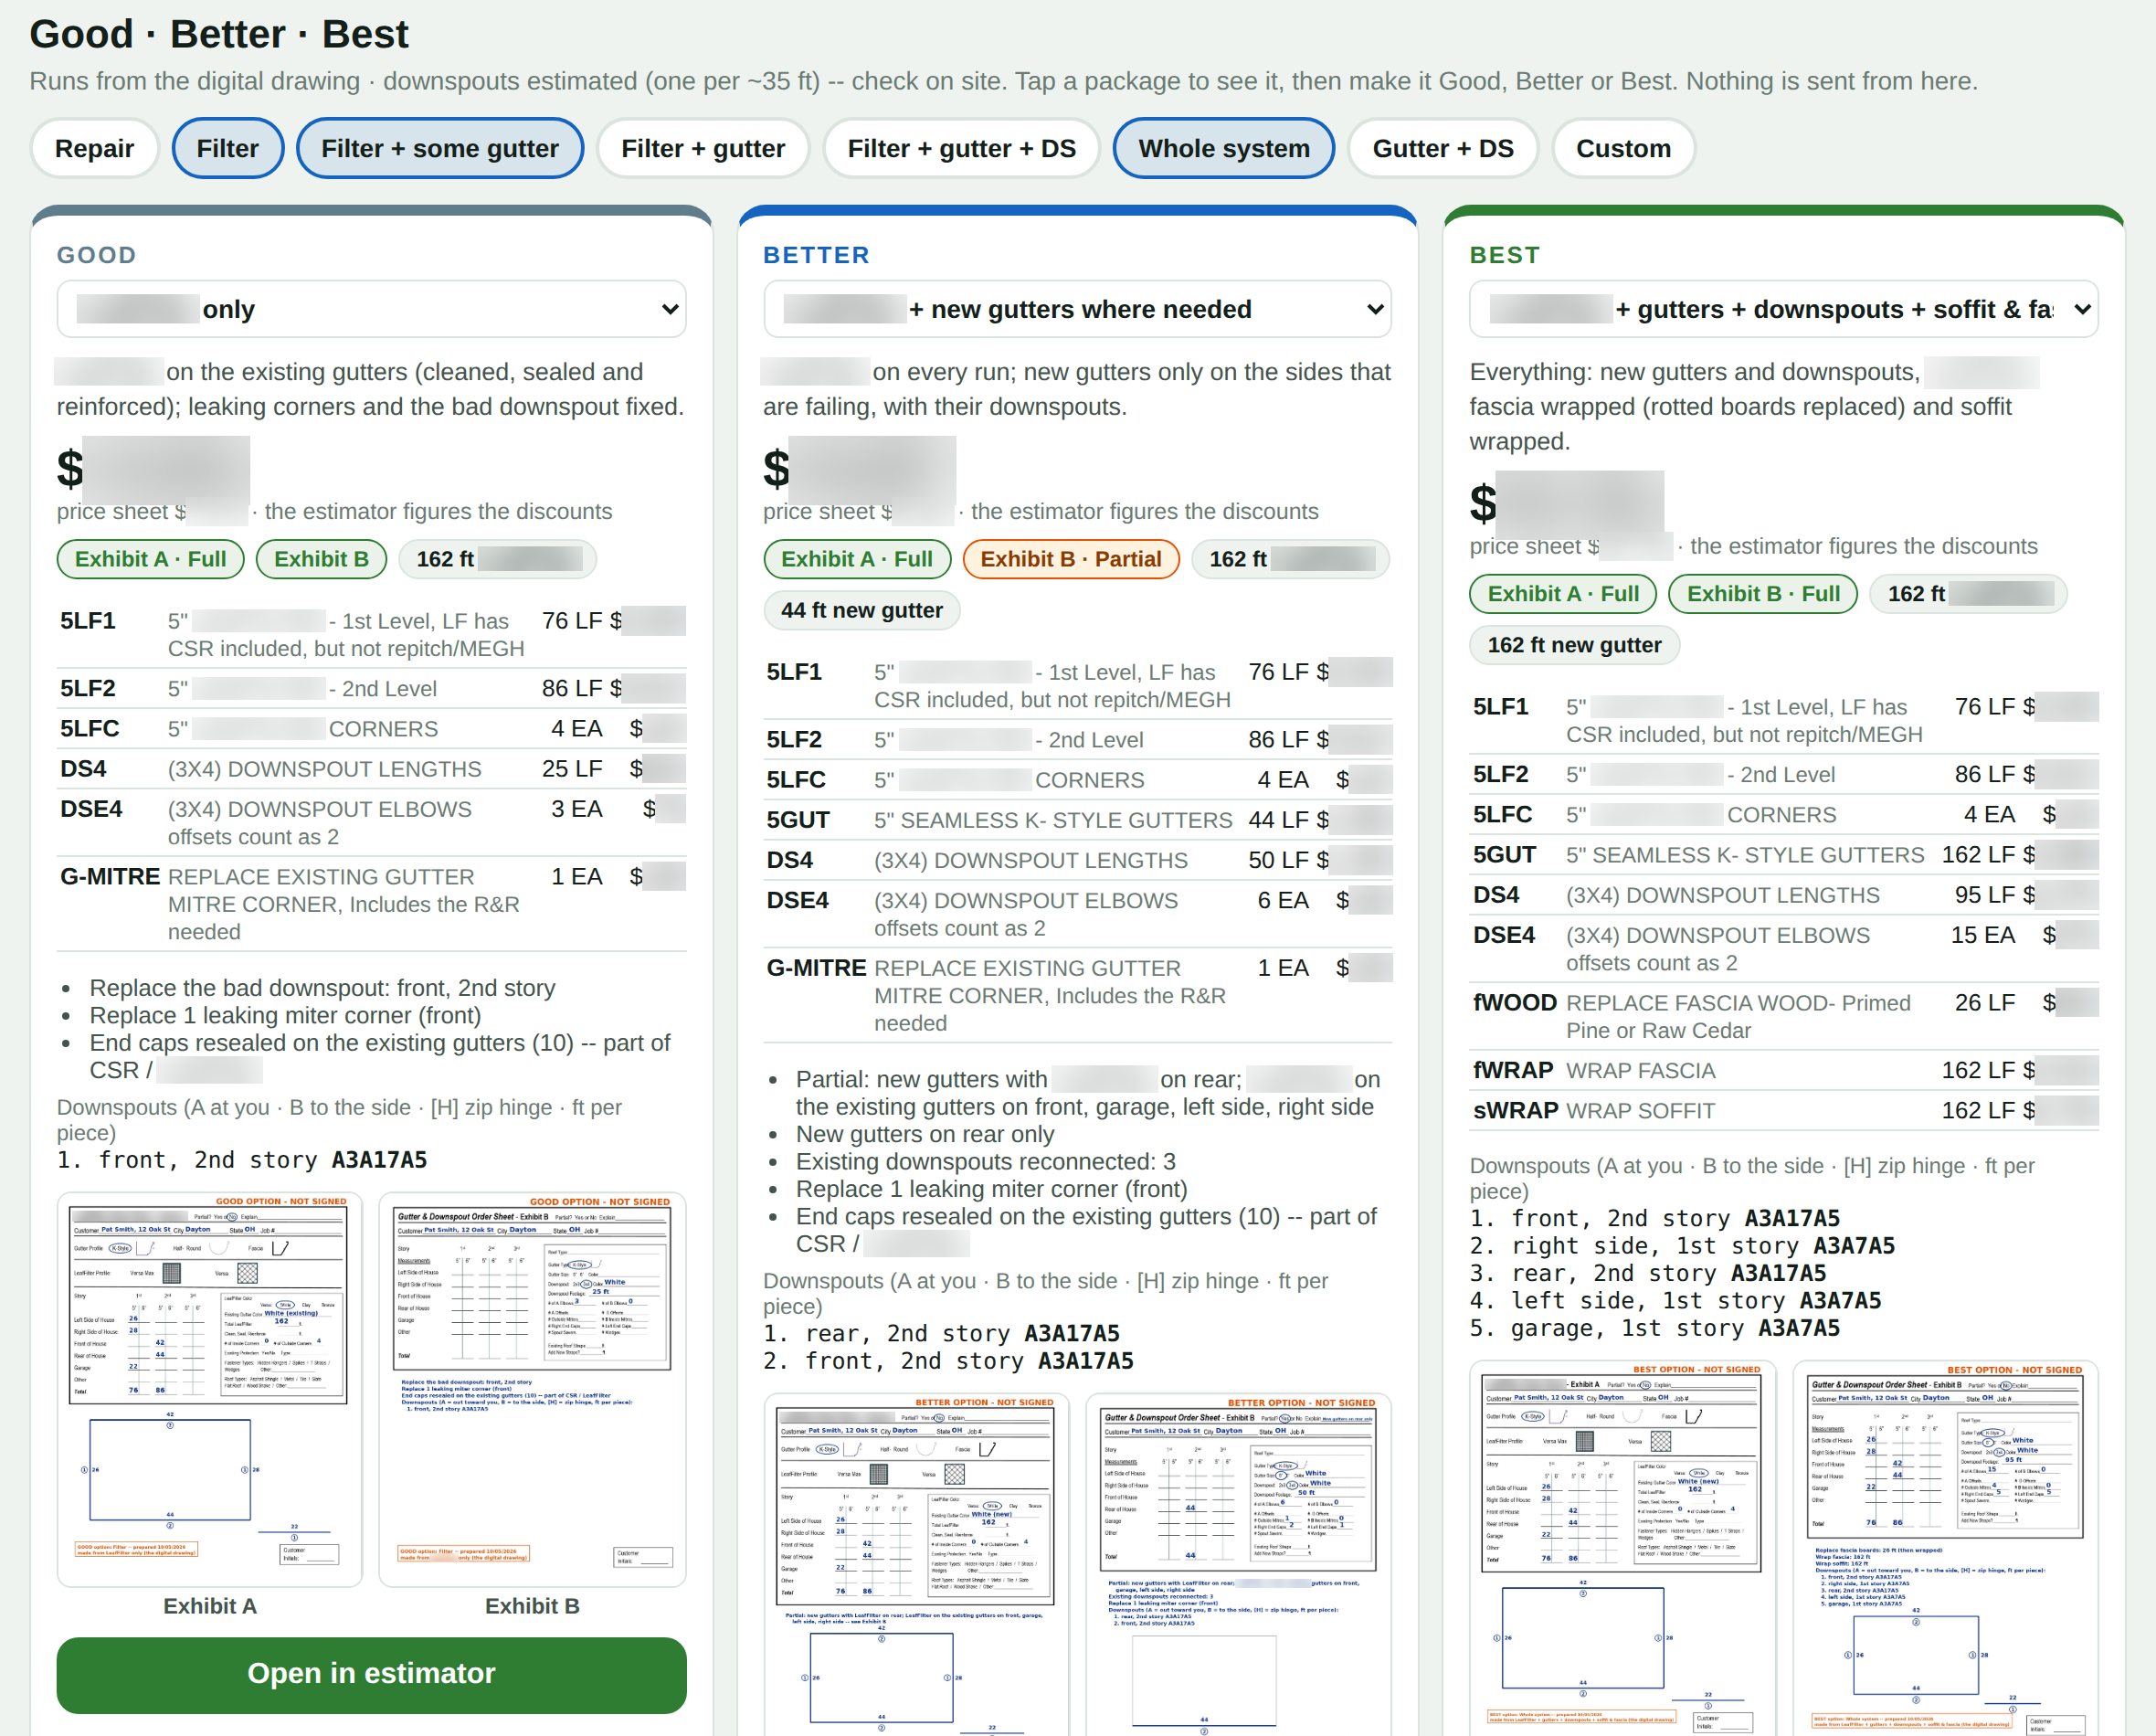Open BEST option Exhibit A thumbnail
Image resolution: width=2156 pixels, height=1736 pixels.
(x=1622, y=1548)
